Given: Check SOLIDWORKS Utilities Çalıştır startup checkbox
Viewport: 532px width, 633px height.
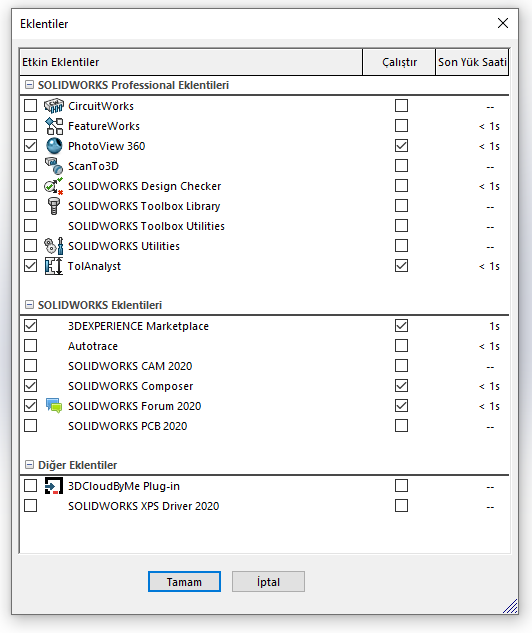Looking at the screenshot, I should 401,246.
